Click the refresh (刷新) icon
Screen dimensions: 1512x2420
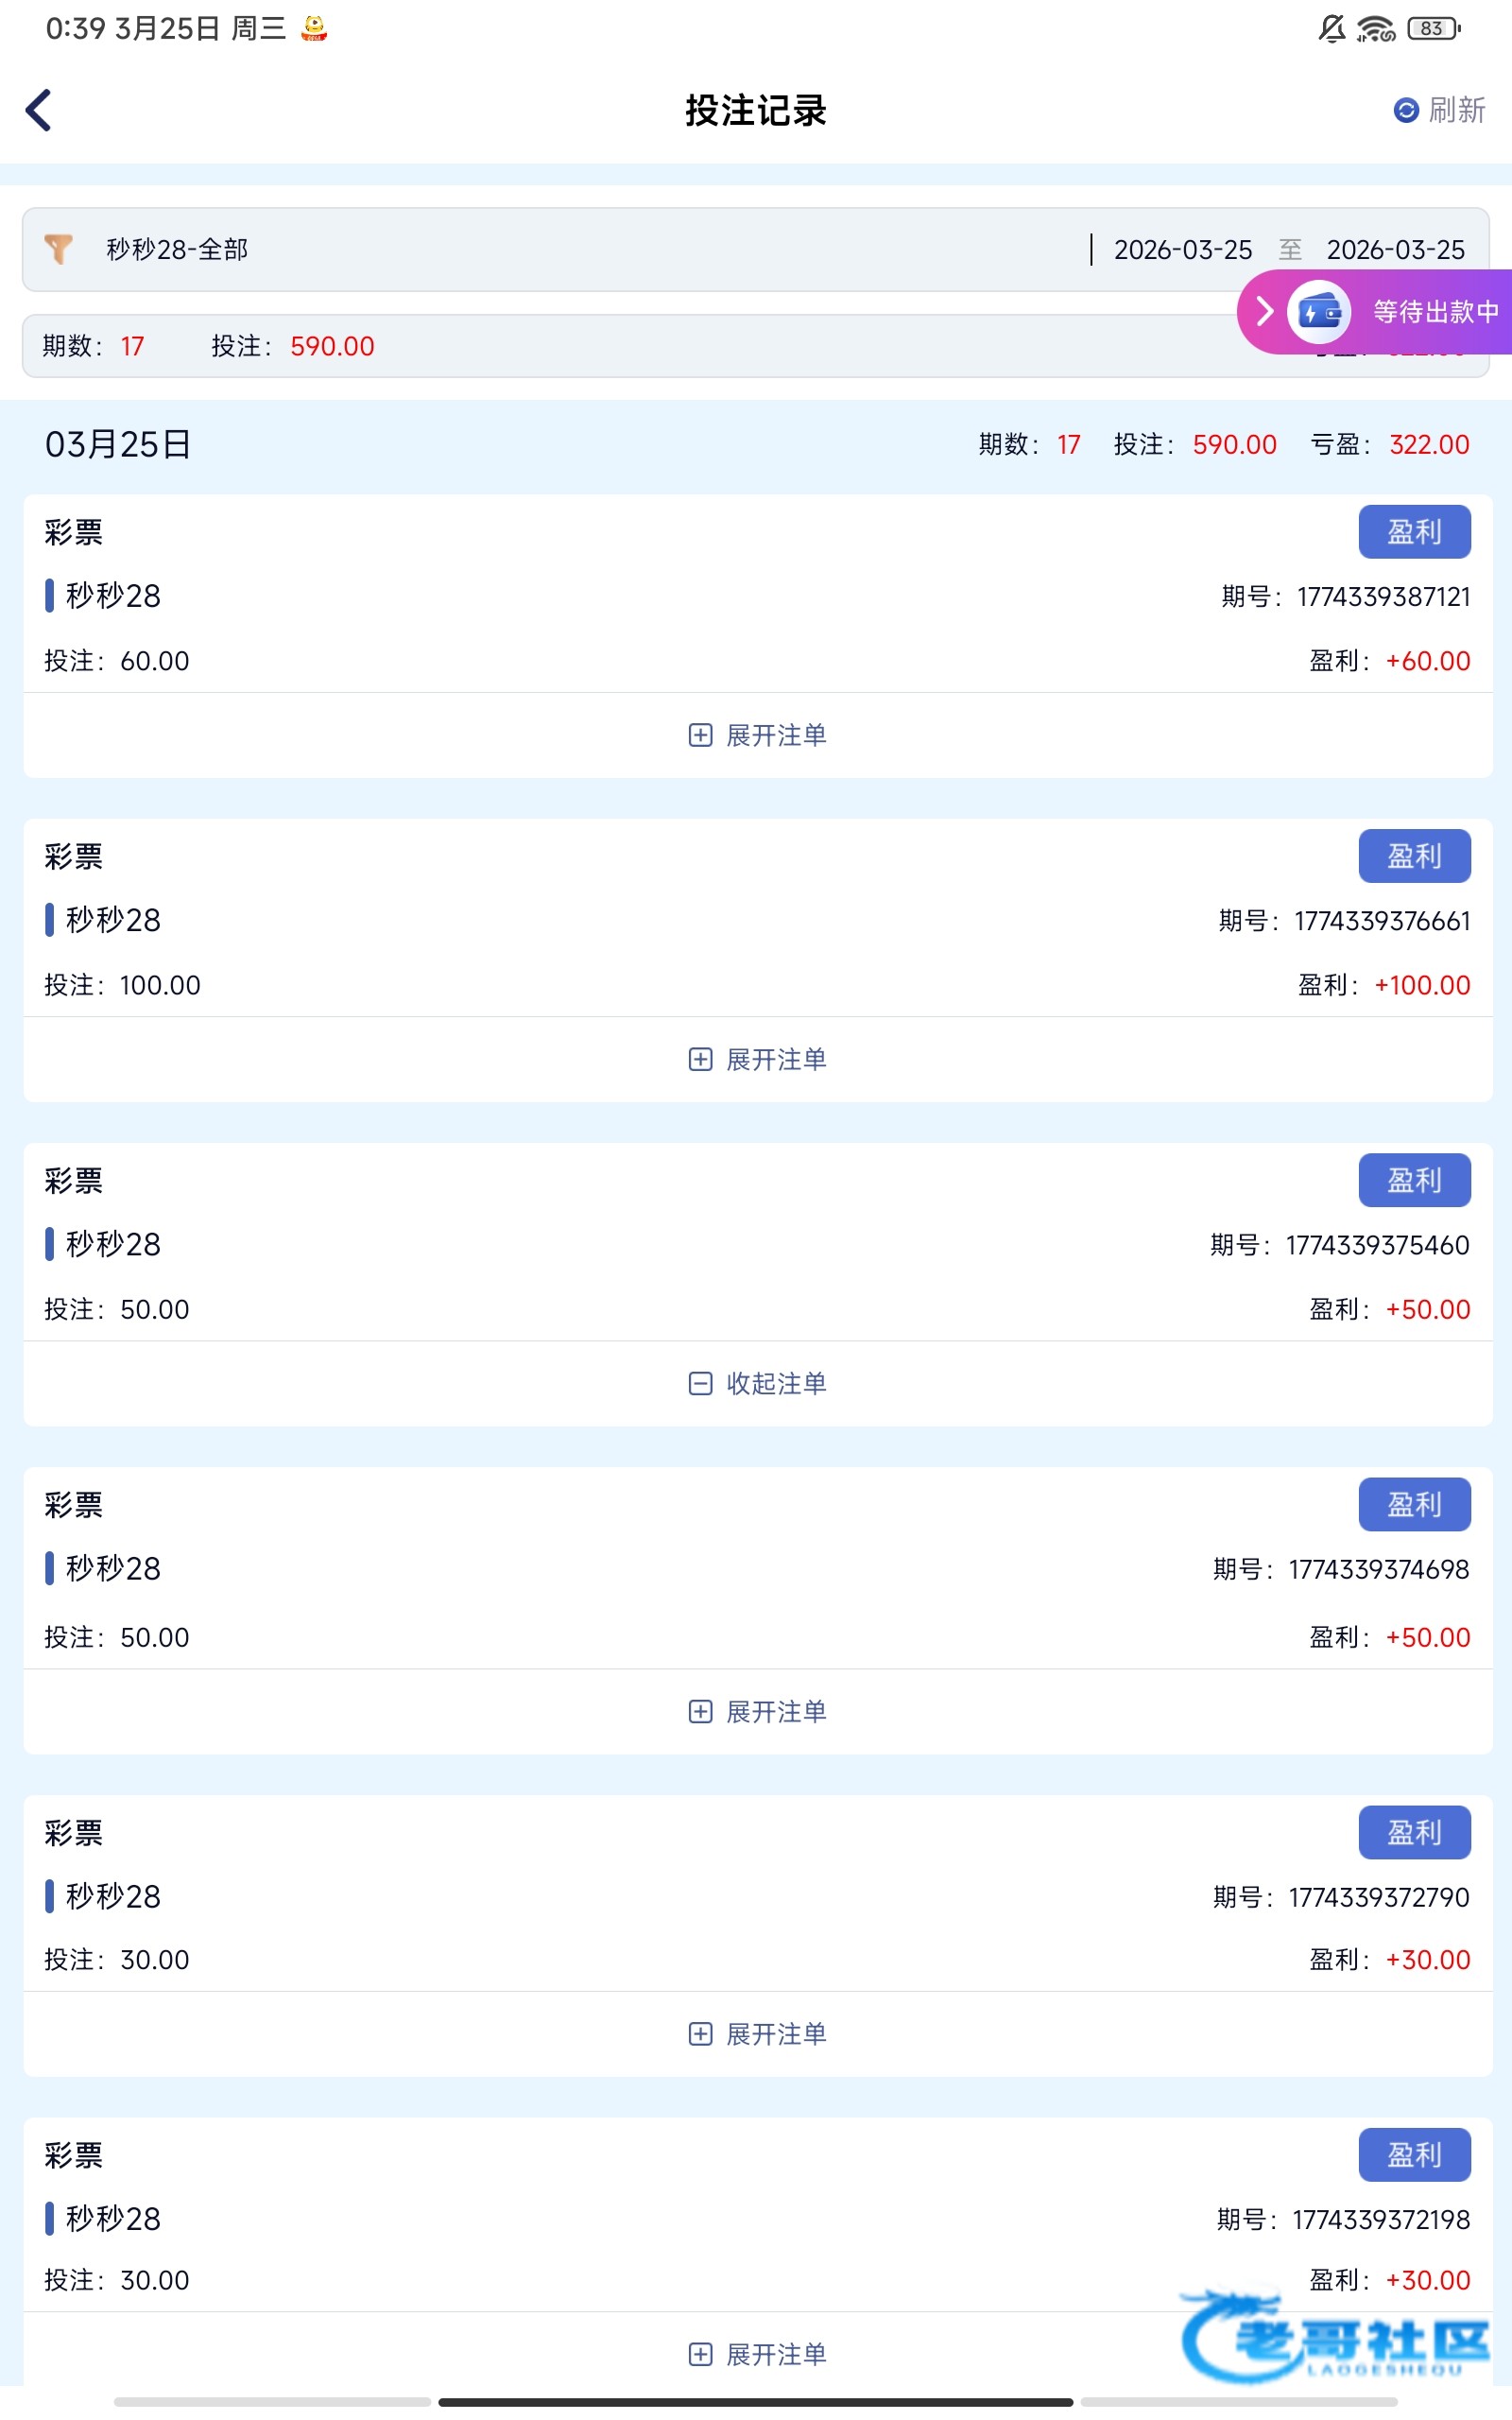[x=1405, y=110]
